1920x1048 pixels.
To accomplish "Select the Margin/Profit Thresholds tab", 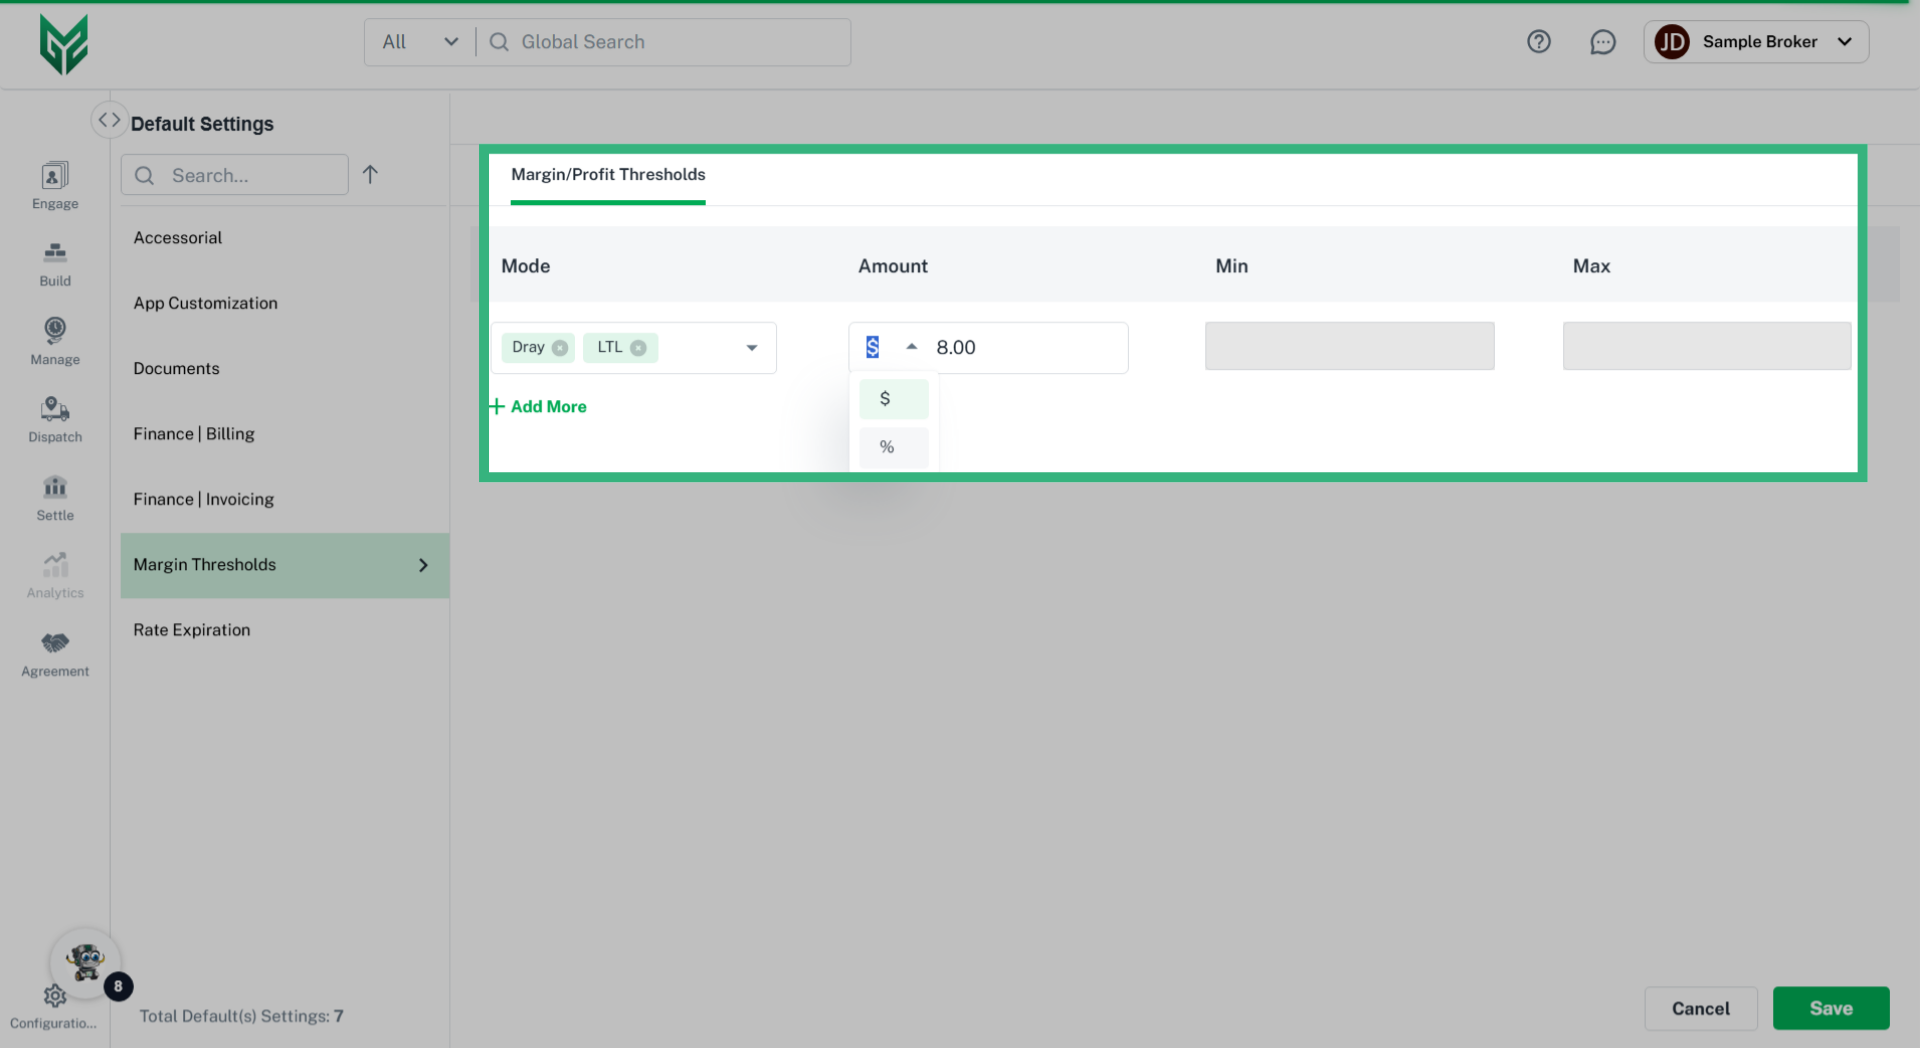I will [608, 175].
